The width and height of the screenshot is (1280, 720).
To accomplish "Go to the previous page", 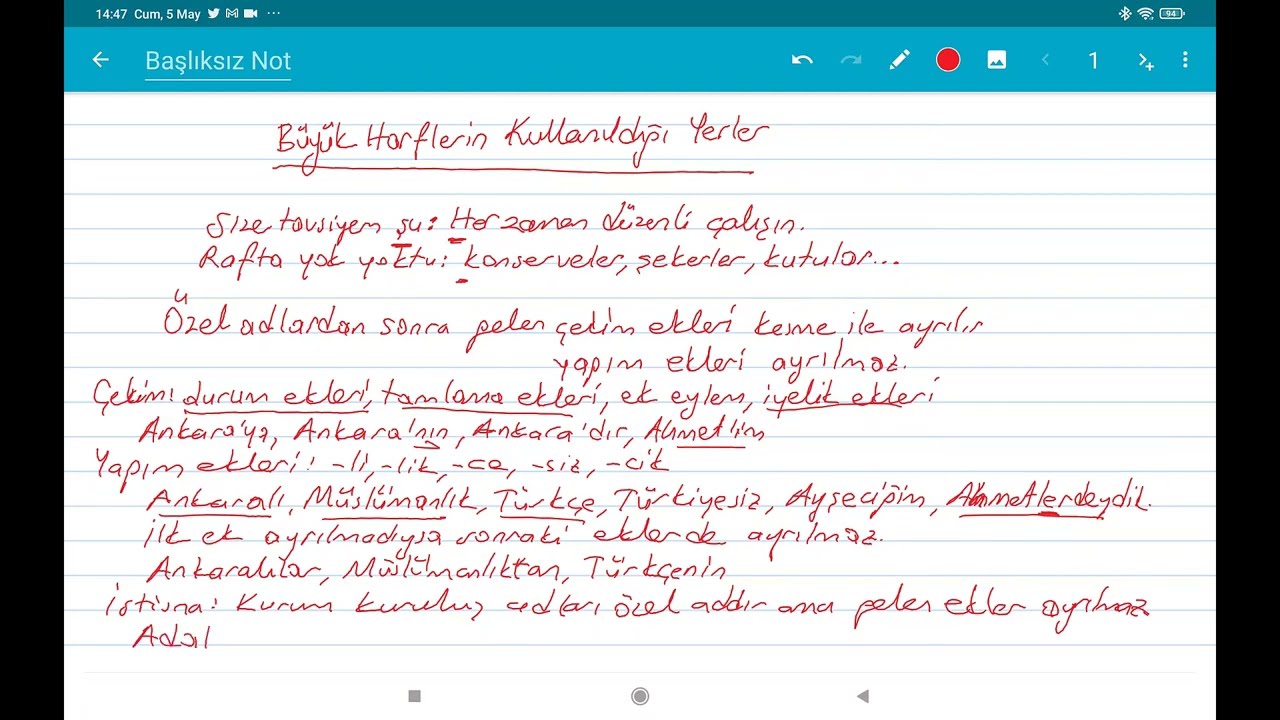I will pyautogui.click(x=1045, y=60).
